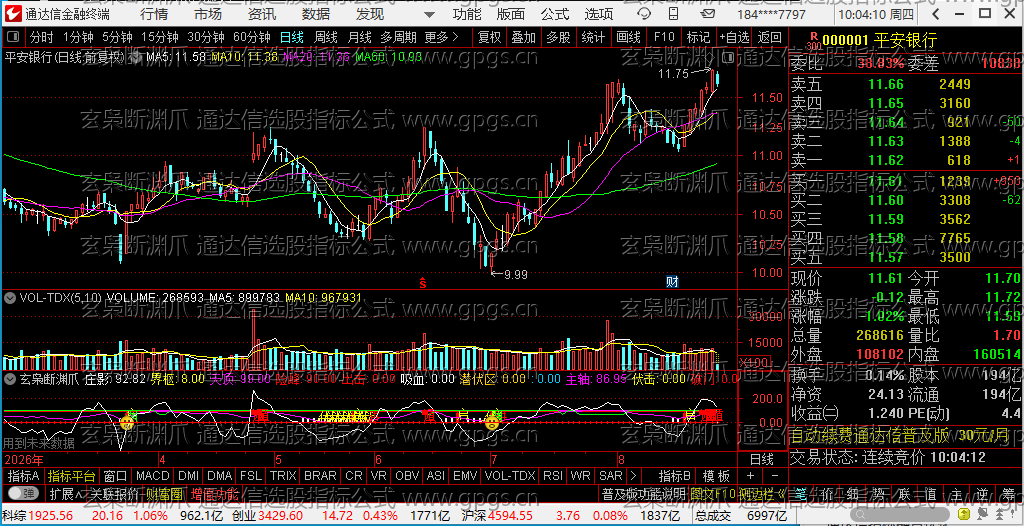1024x526 pixels.
Task: Select the MACD indicator tab
Action: click(153, 476)
